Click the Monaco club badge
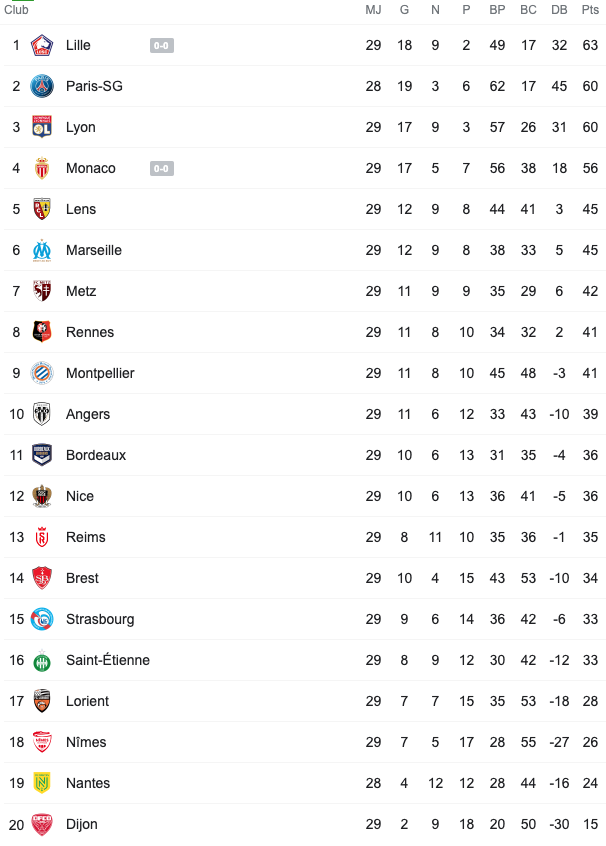The width and height of the screenshot is (606, 846). (42, 168)
